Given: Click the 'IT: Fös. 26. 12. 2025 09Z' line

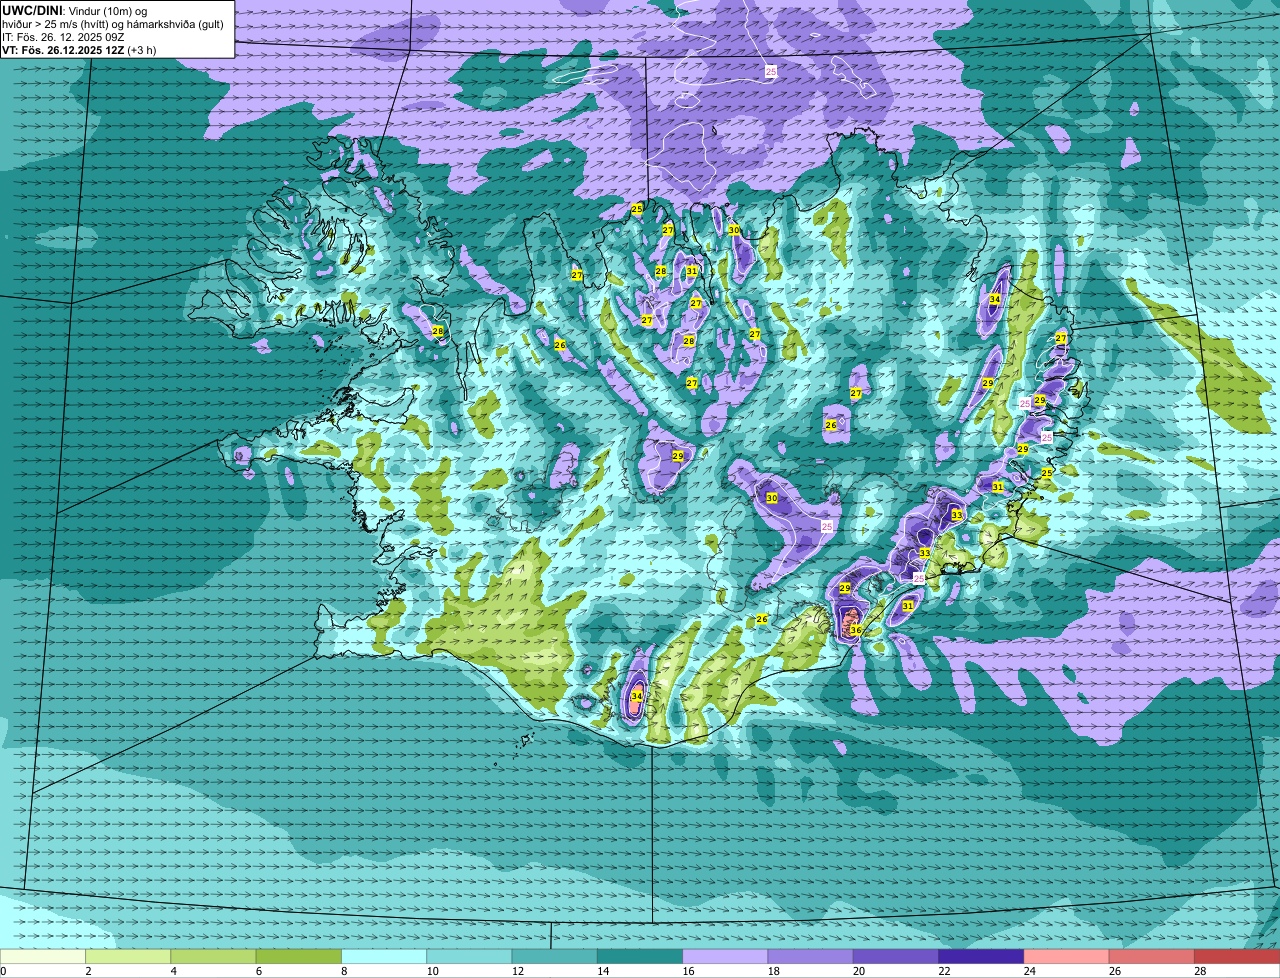Looking at the screenshot, I should pyautogui.click(x=63, y=37).
